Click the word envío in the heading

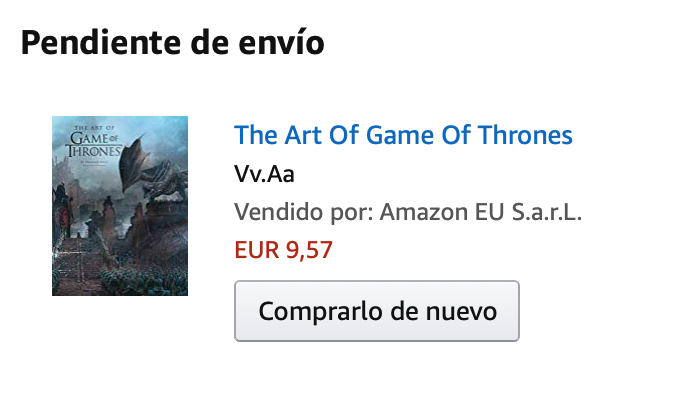coord(281,42)
